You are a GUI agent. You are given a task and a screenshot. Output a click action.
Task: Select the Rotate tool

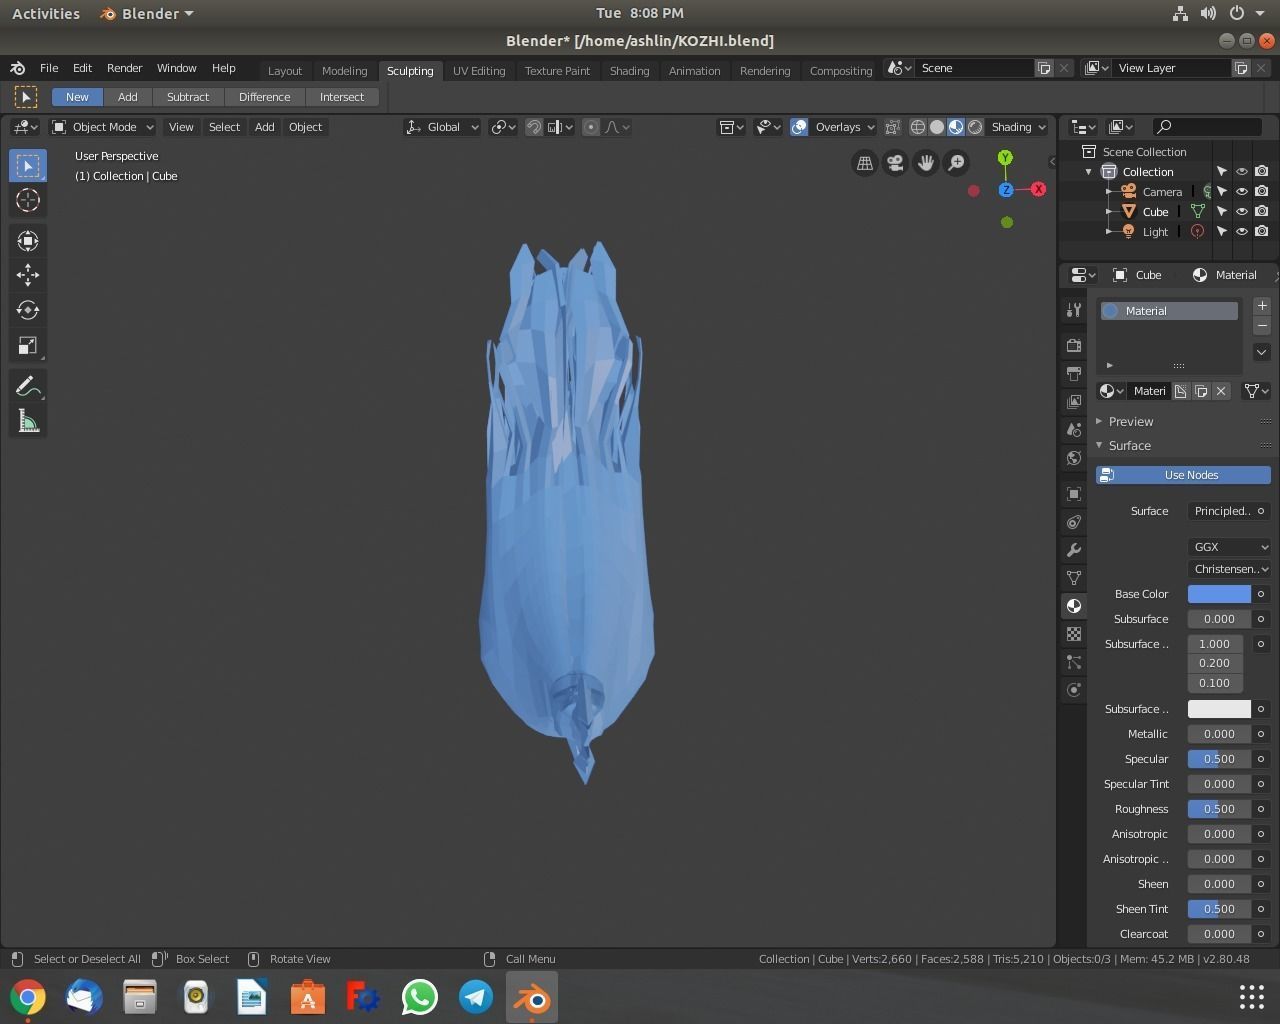pos(28,310)
